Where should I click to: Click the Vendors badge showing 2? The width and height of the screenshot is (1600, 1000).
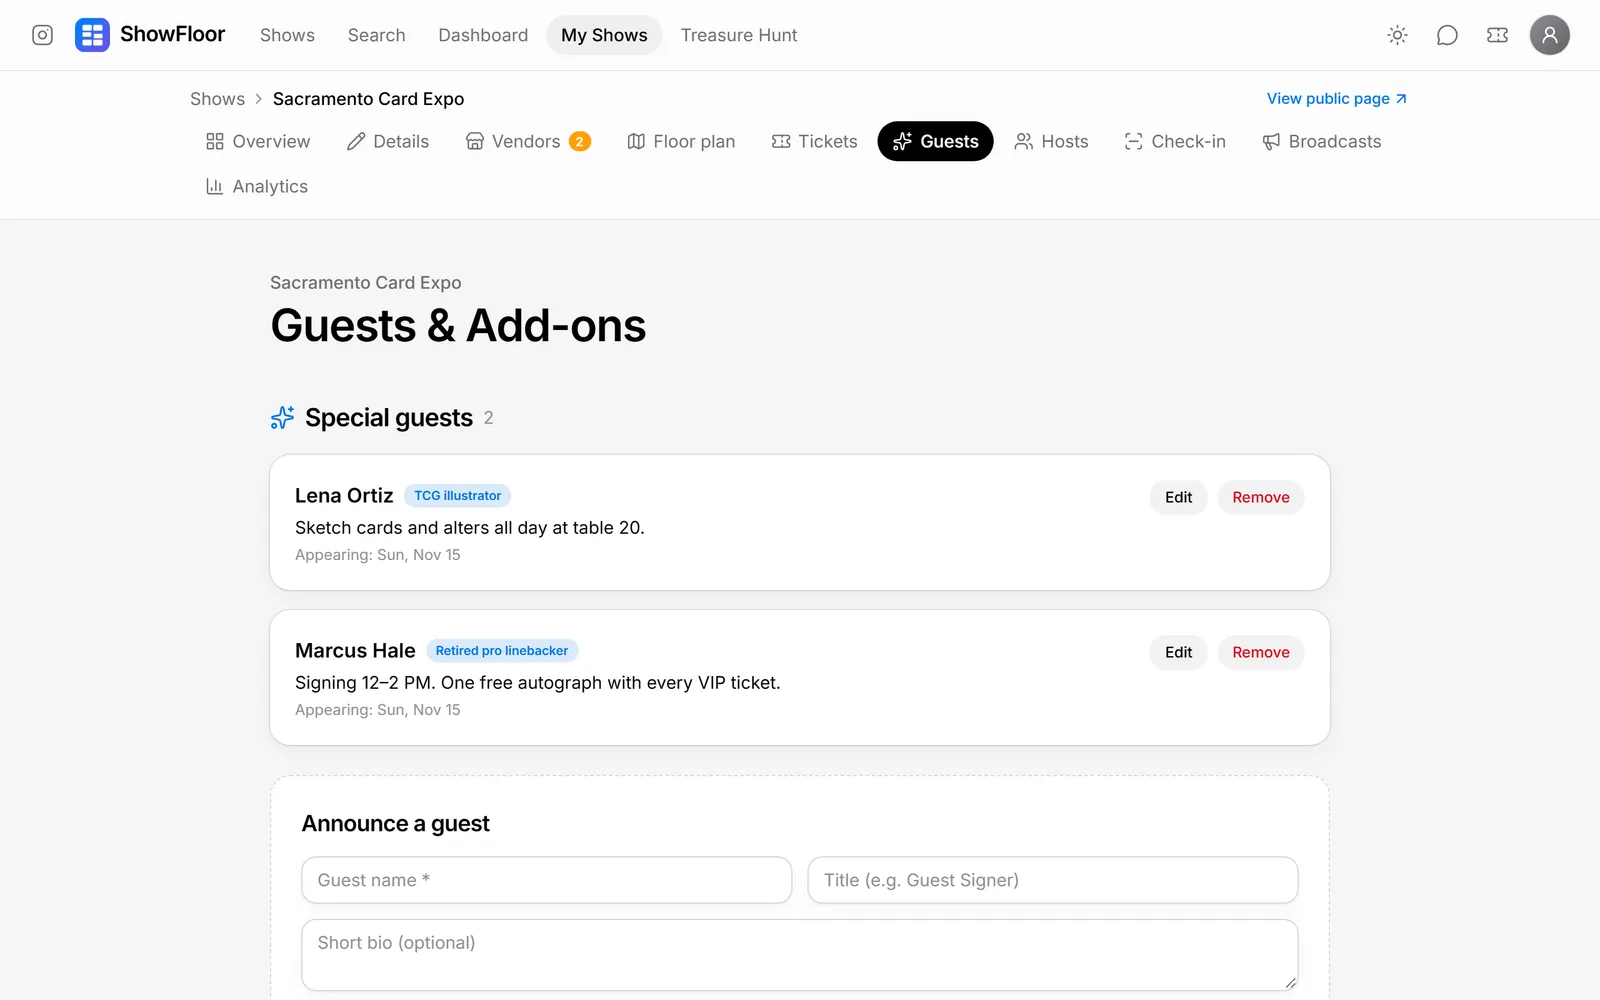click(x=580, y=141)
